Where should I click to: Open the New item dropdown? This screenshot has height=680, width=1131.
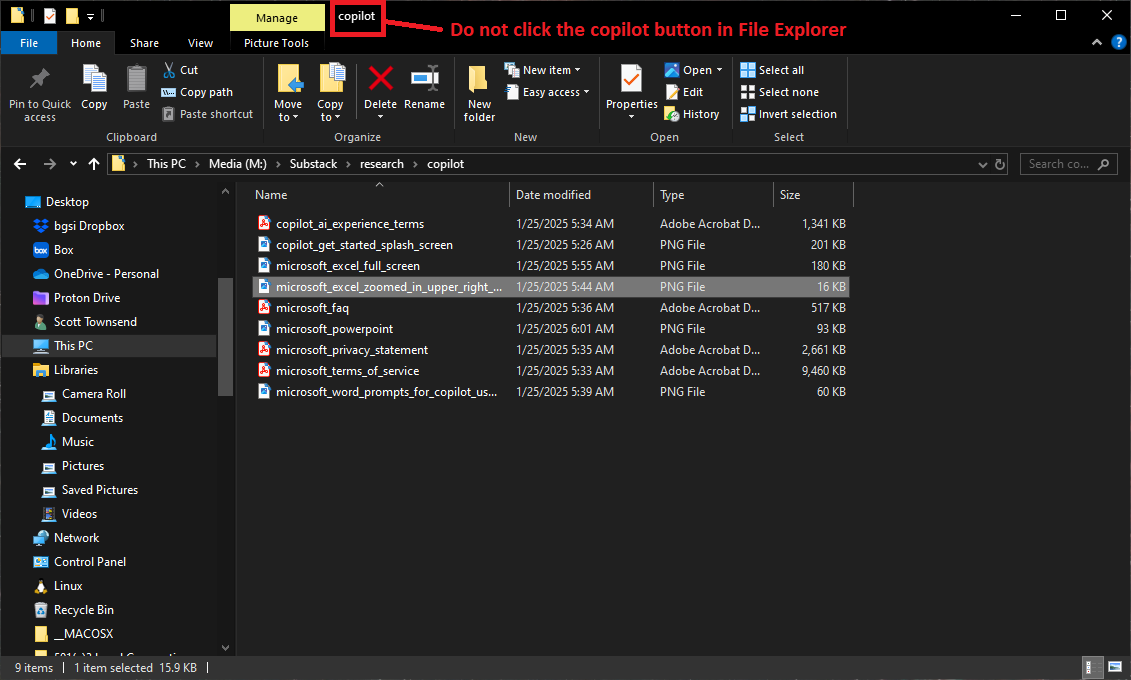click(x=542, y=70)
